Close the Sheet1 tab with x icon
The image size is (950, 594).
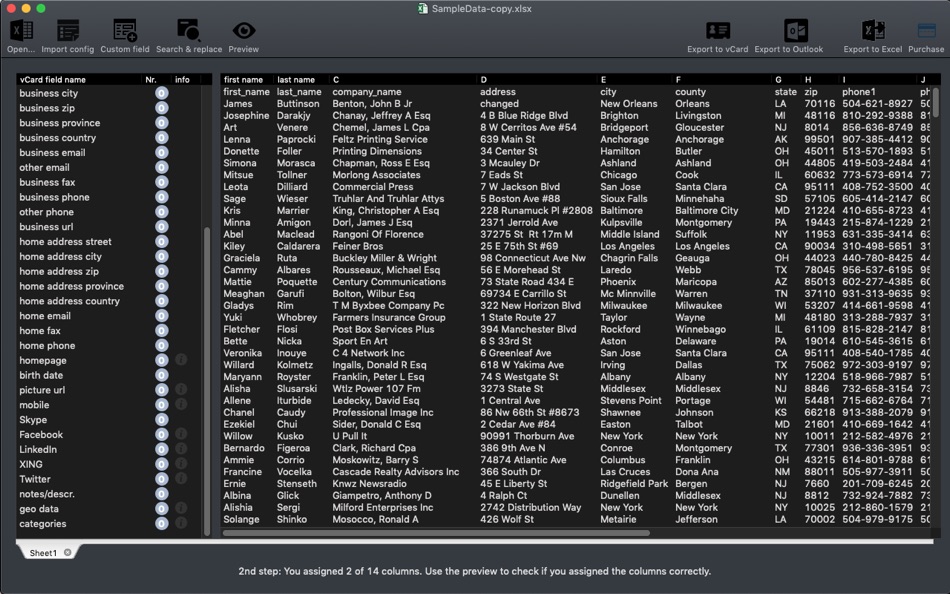(x=68, y=552)
